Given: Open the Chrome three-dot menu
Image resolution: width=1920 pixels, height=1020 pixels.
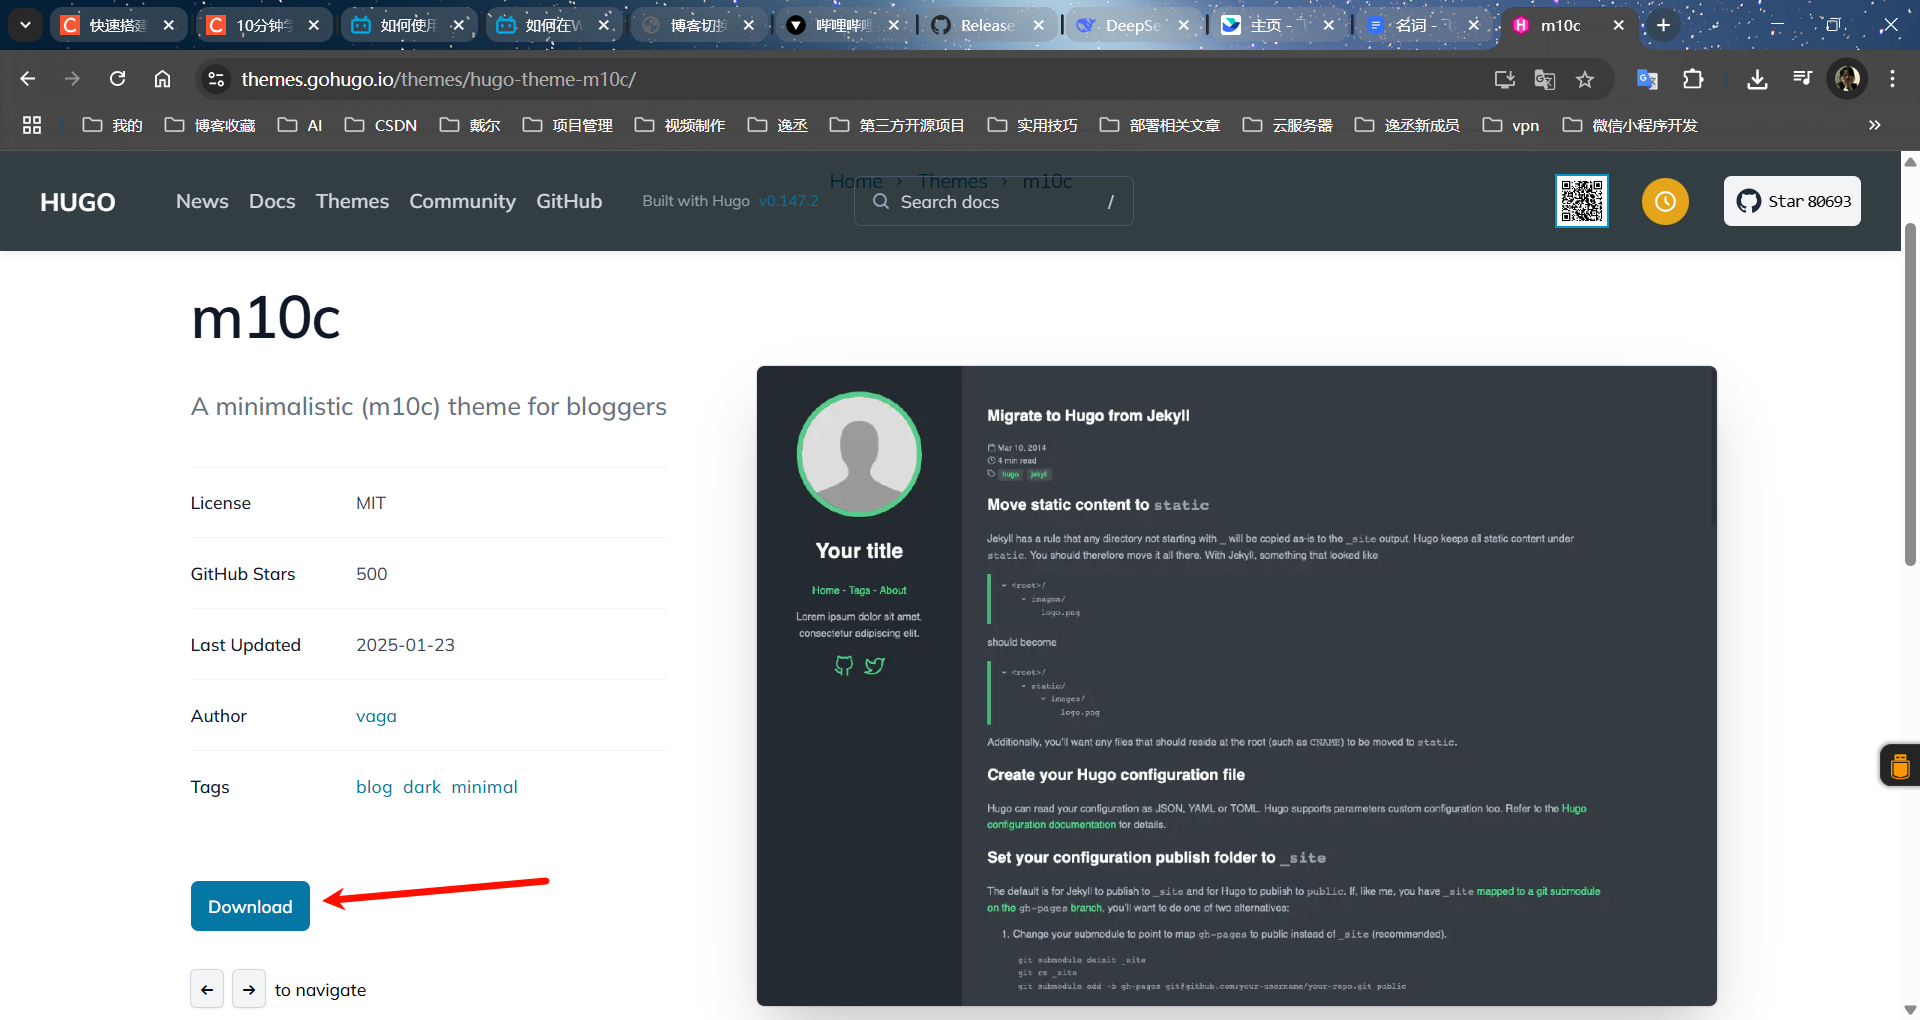Looking at the screenshot, I should pos(1892,79).
